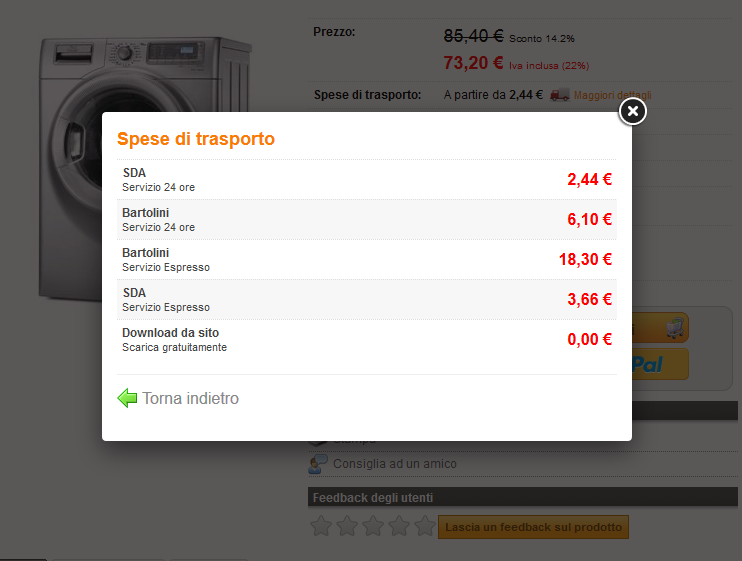This screenshot has height=561, width=742.
Task: Click the shopping cart icon on add button
Action: click(x=675, y=327)
